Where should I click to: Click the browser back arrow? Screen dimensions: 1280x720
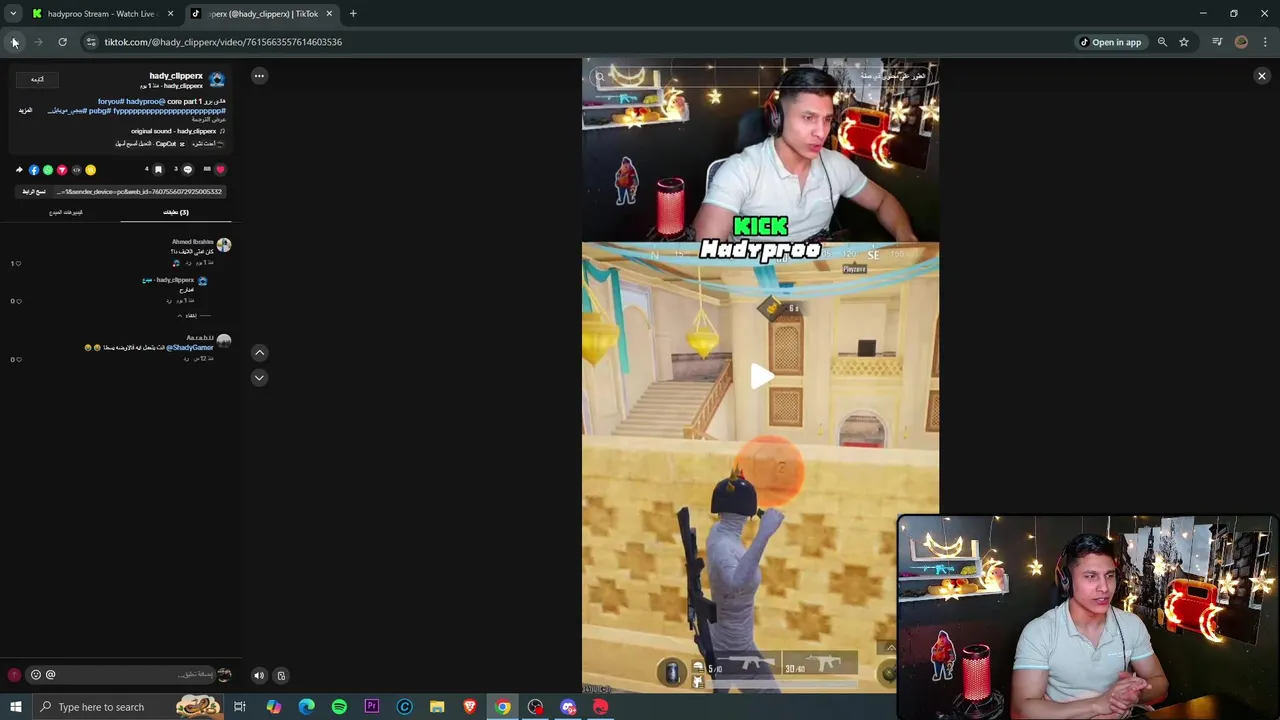click(x=14, y=42)
